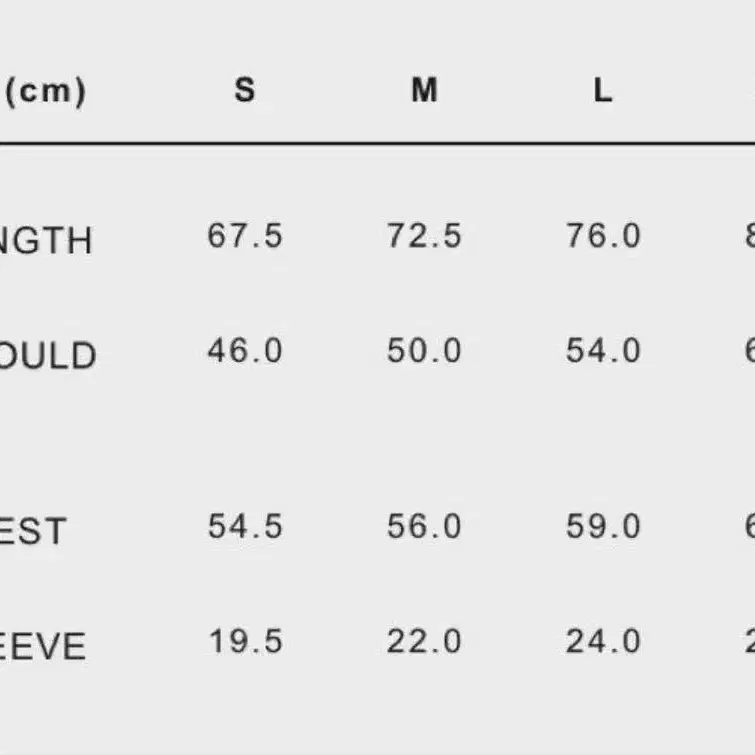The height and width of the screenshot is (755, 755).
Task: Click the 50.0 shoulder value for M
Action: click(424, 351)
